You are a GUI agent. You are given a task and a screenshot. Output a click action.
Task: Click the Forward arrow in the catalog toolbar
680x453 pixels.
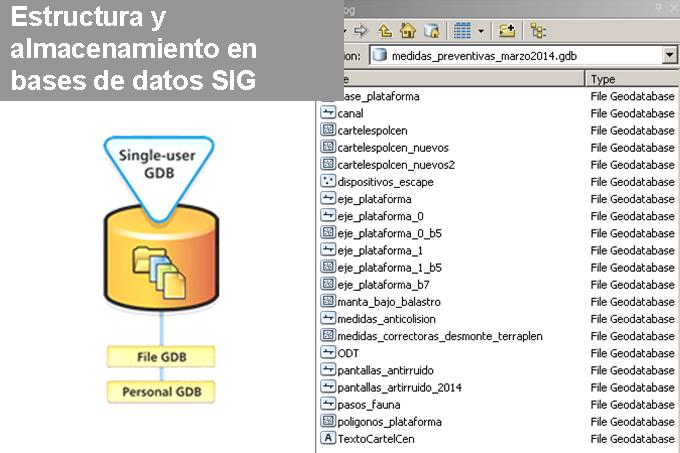pos(360,31)
